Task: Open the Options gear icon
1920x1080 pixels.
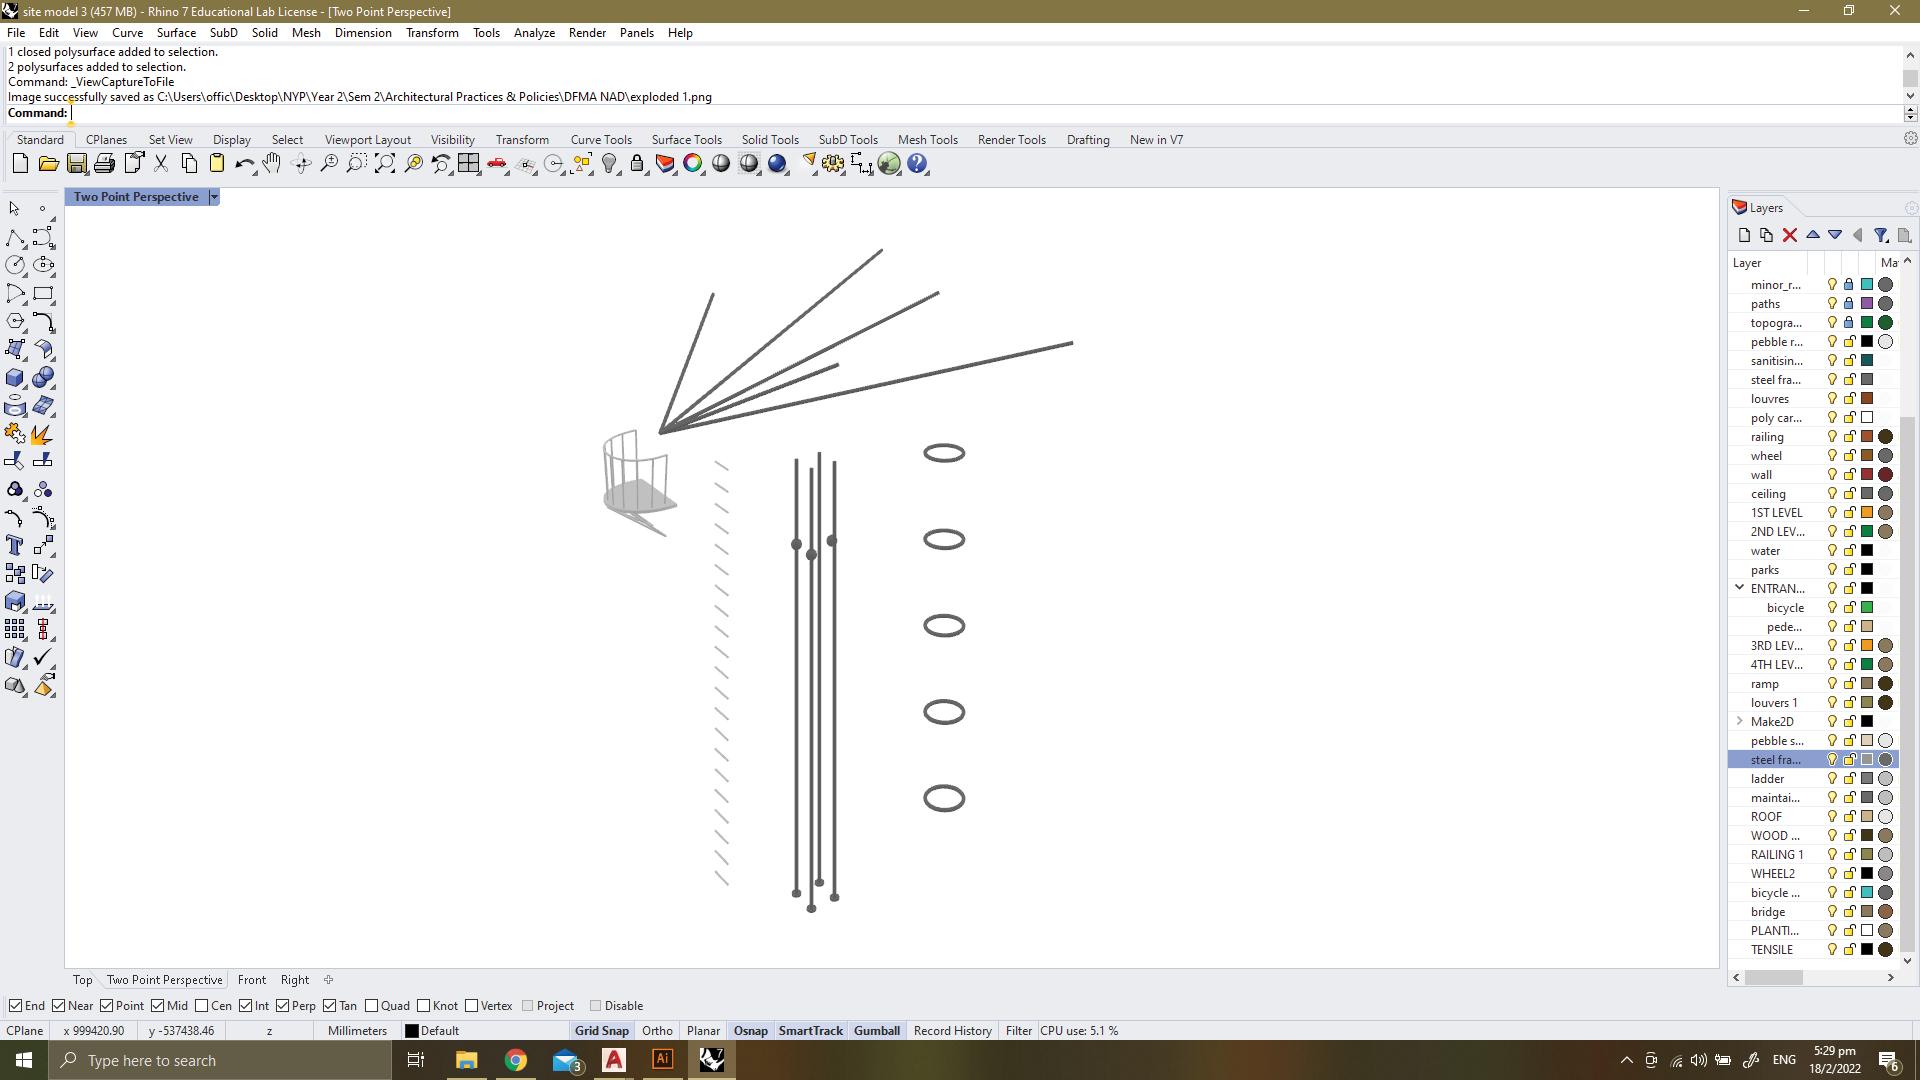Action: (x=833, y=164)
